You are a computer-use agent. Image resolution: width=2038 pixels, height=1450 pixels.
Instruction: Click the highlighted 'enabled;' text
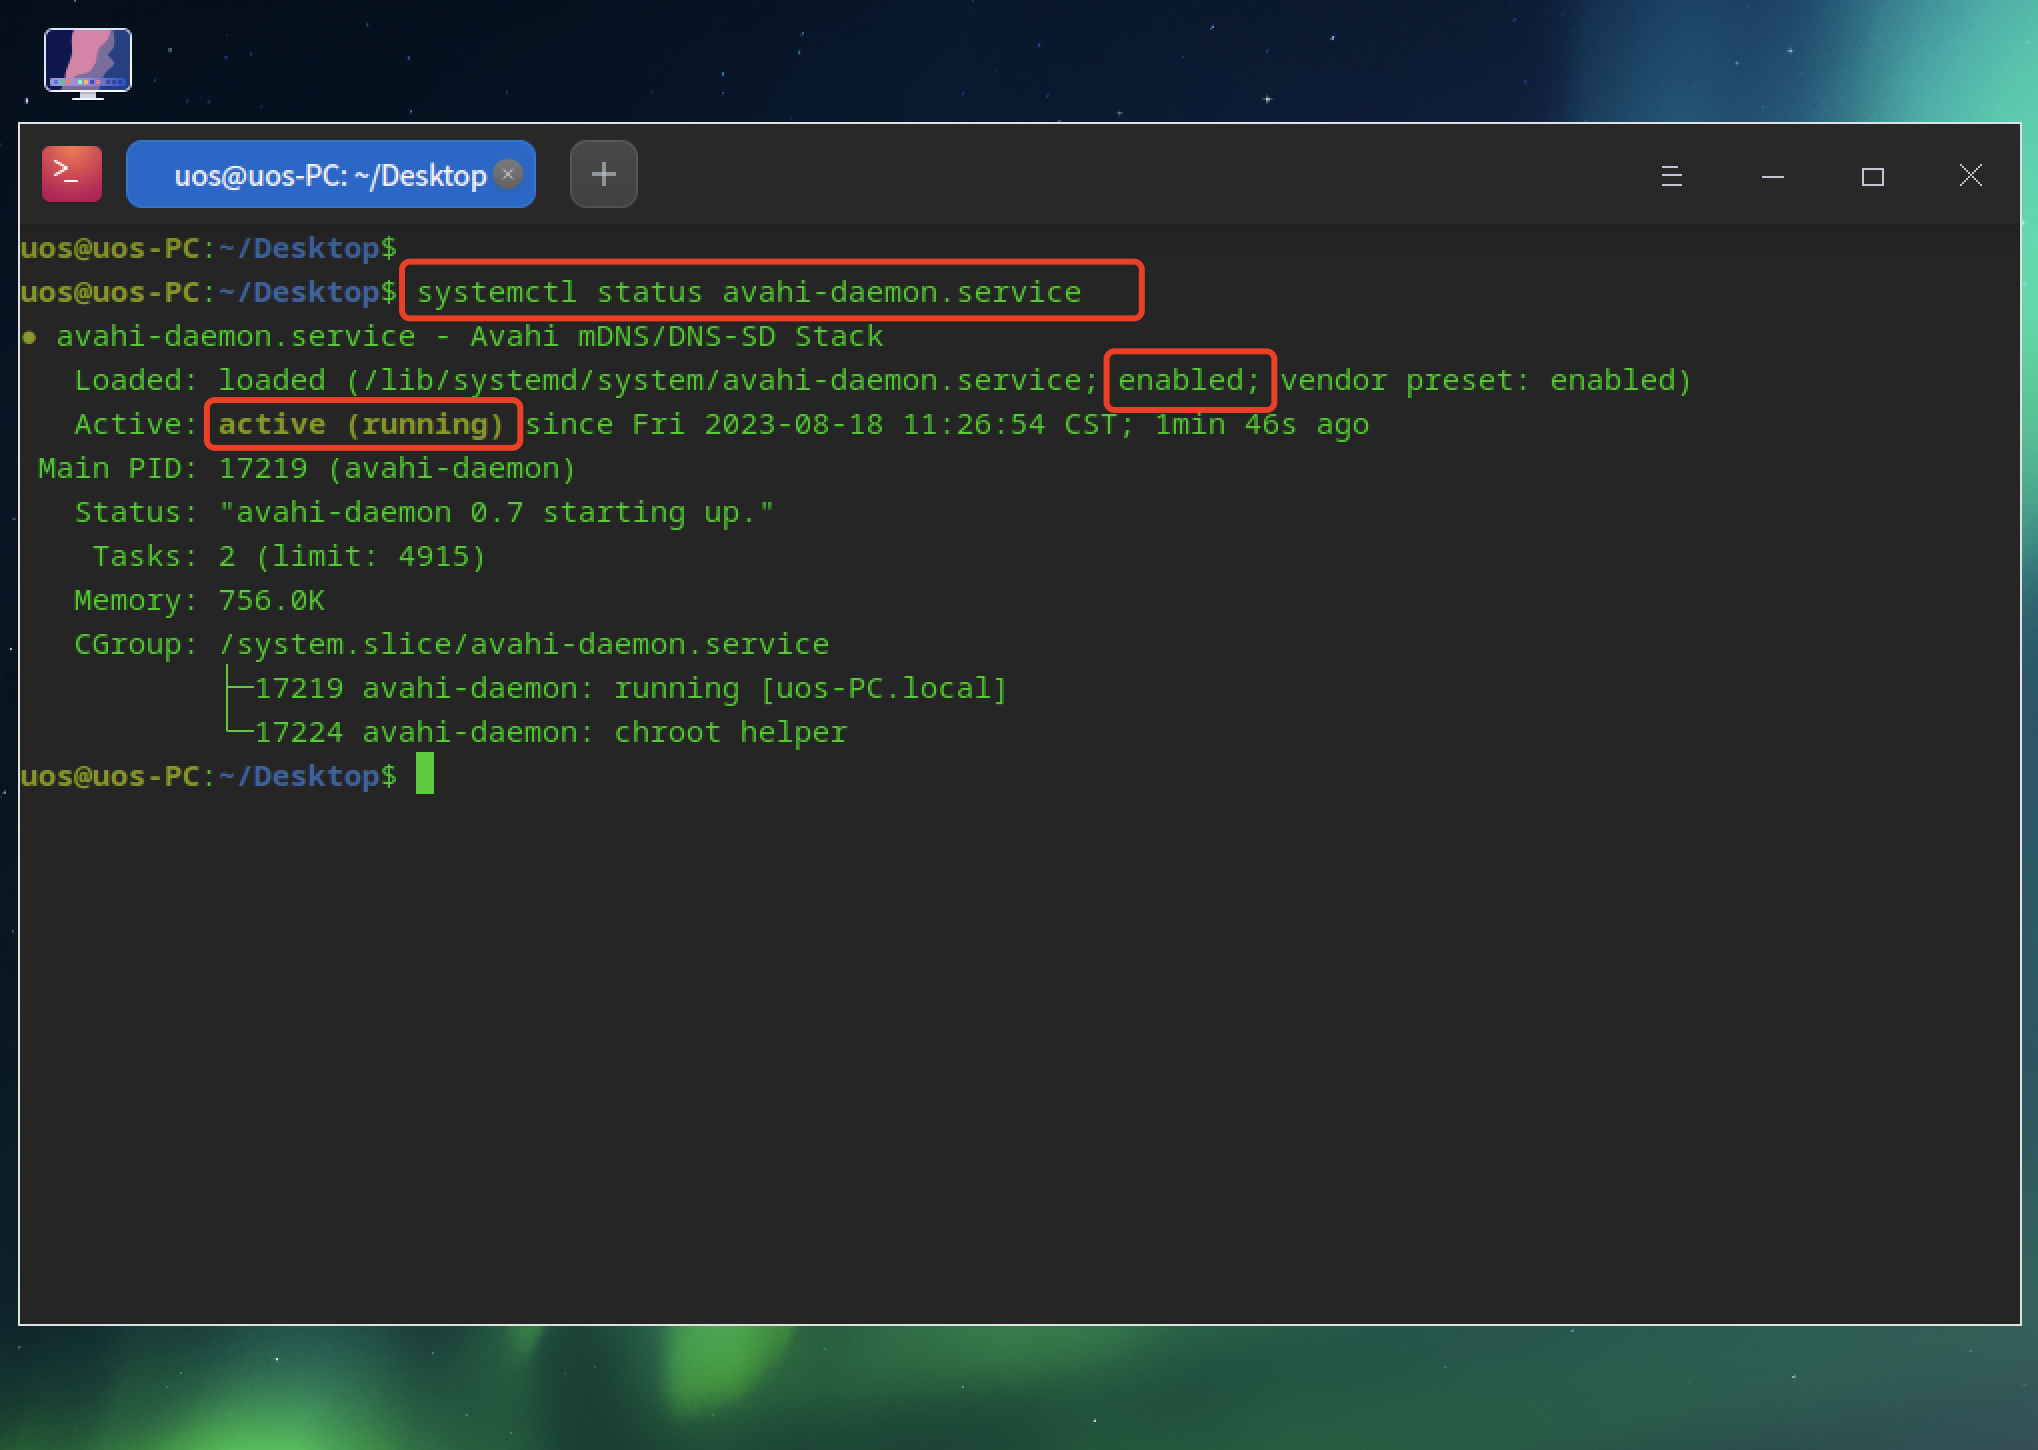[1188, 380]
